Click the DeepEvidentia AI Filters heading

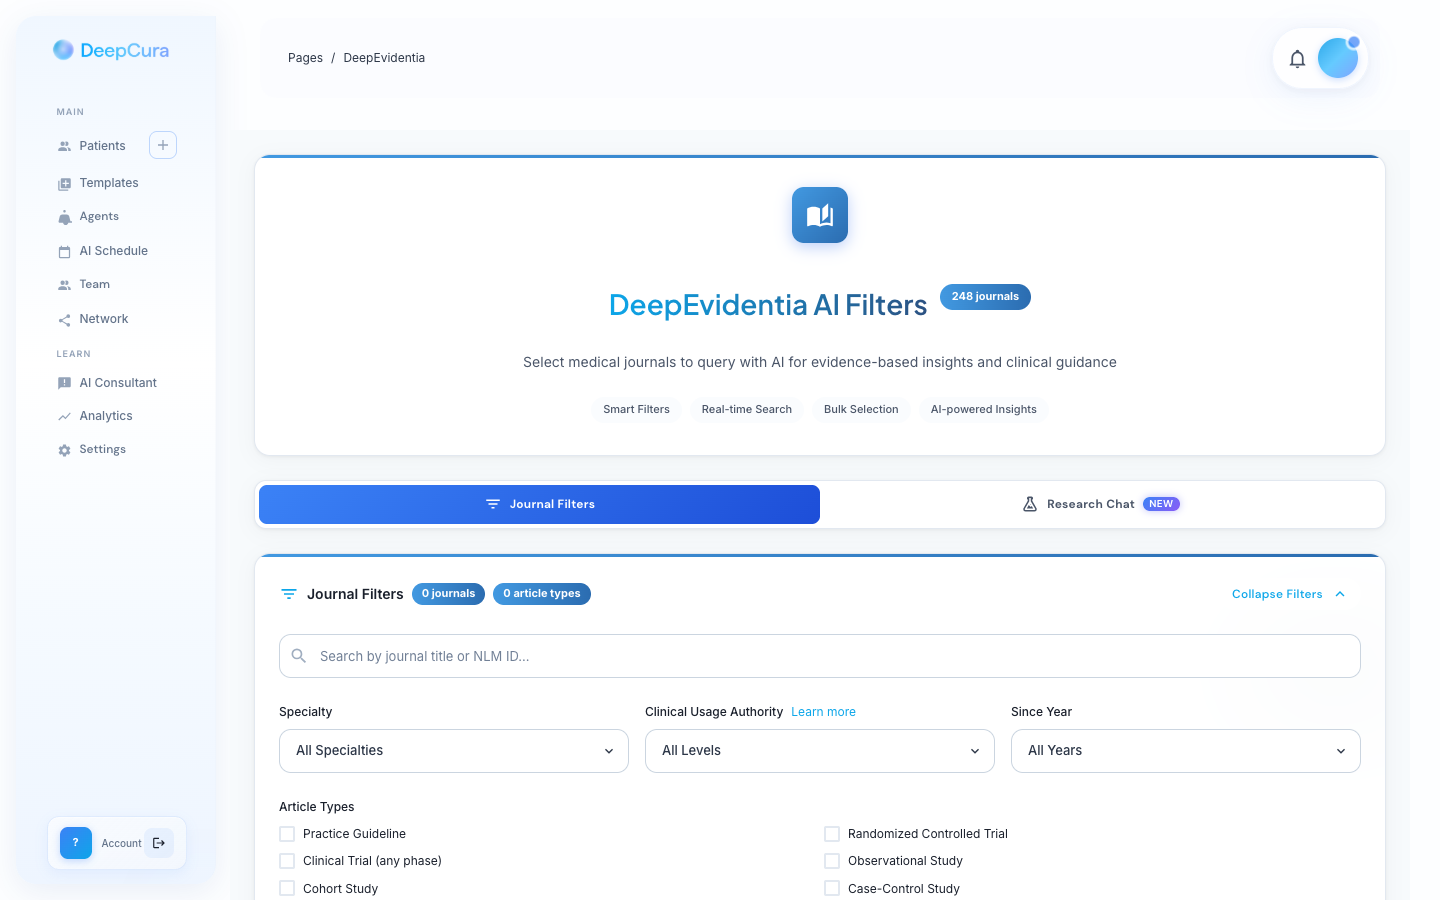point(768,305)
